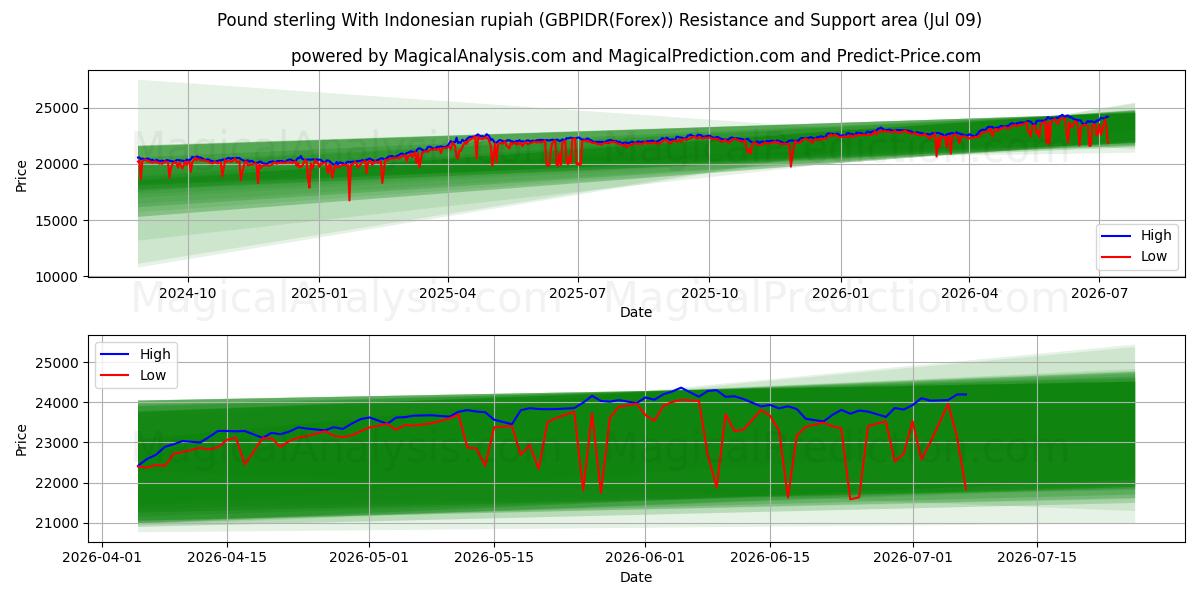Click the '2026-01' date tick label
Image resolution: width=1200 pixels, height=600 pixels.
click(840, 293)
